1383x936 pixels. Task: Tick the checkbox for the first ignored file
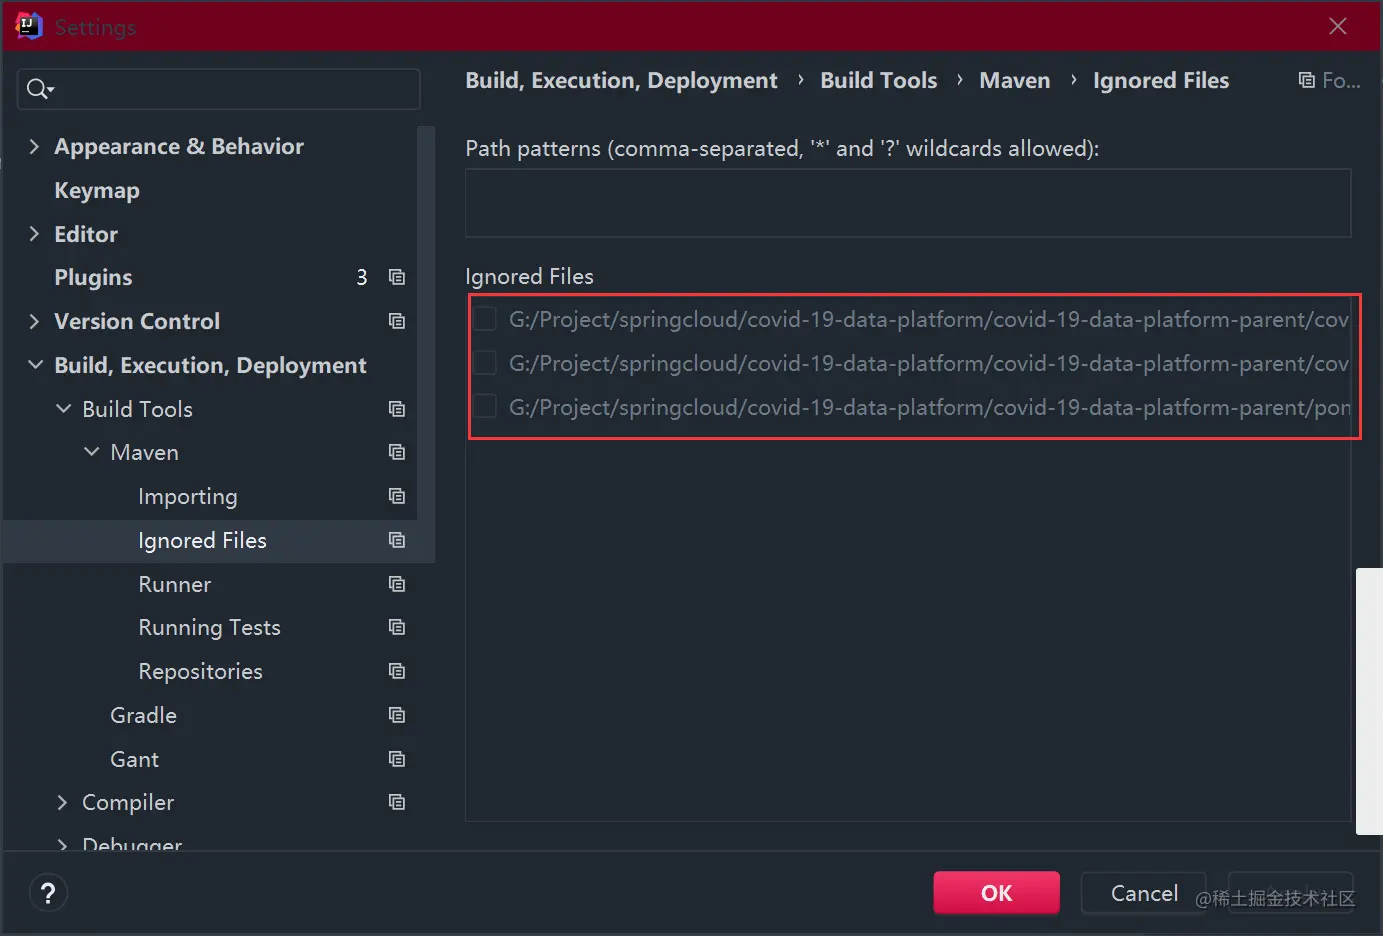point(485,319)
